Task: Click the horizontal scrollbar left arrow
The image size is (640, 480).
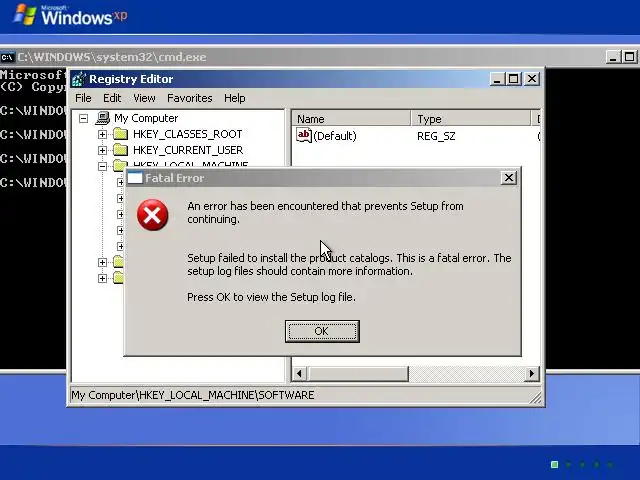Action: pos(299,373)
